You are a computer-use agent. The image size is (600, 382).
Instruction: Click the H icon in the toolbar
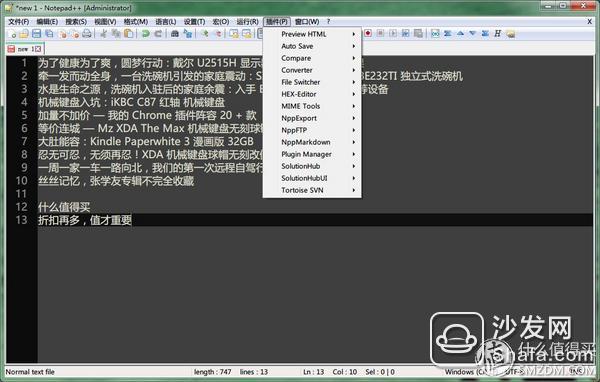point(497,34)
